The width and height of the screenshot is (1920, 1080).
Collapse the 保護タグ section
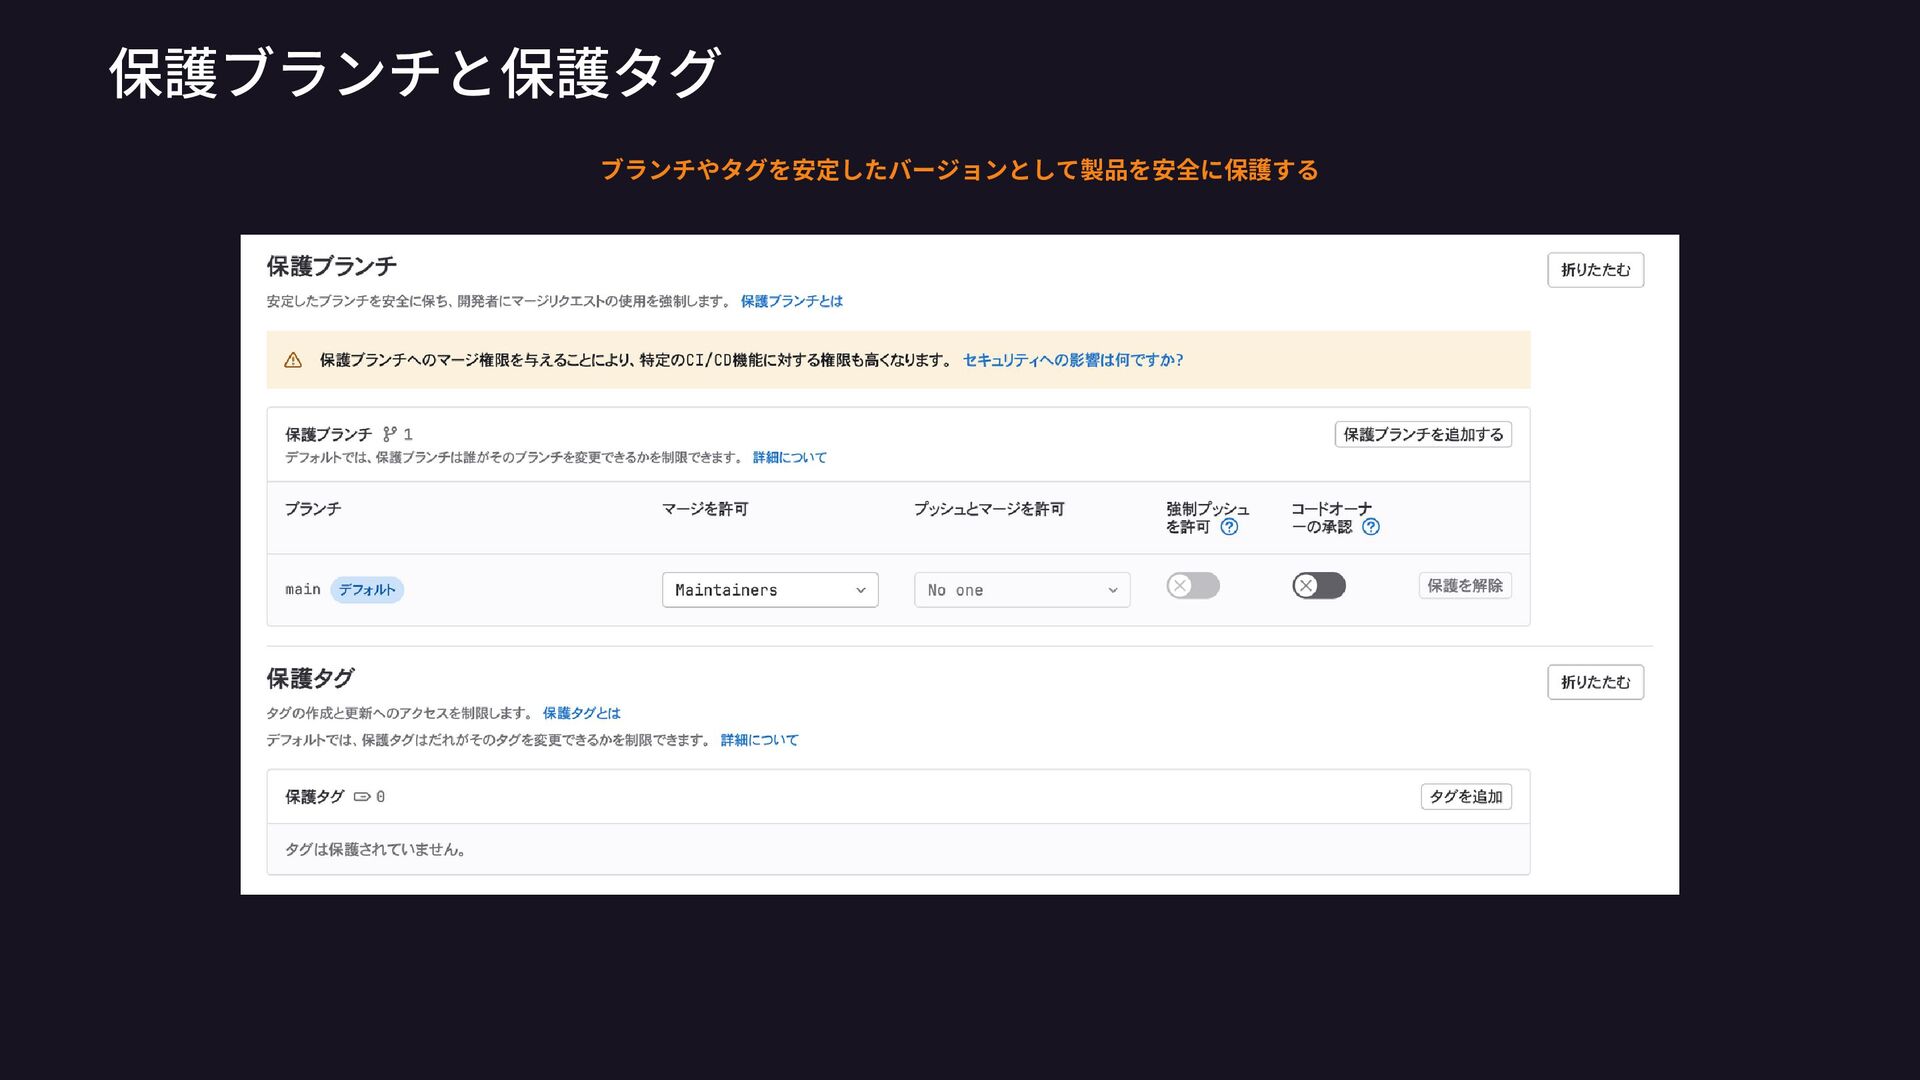pos(1595,682)
